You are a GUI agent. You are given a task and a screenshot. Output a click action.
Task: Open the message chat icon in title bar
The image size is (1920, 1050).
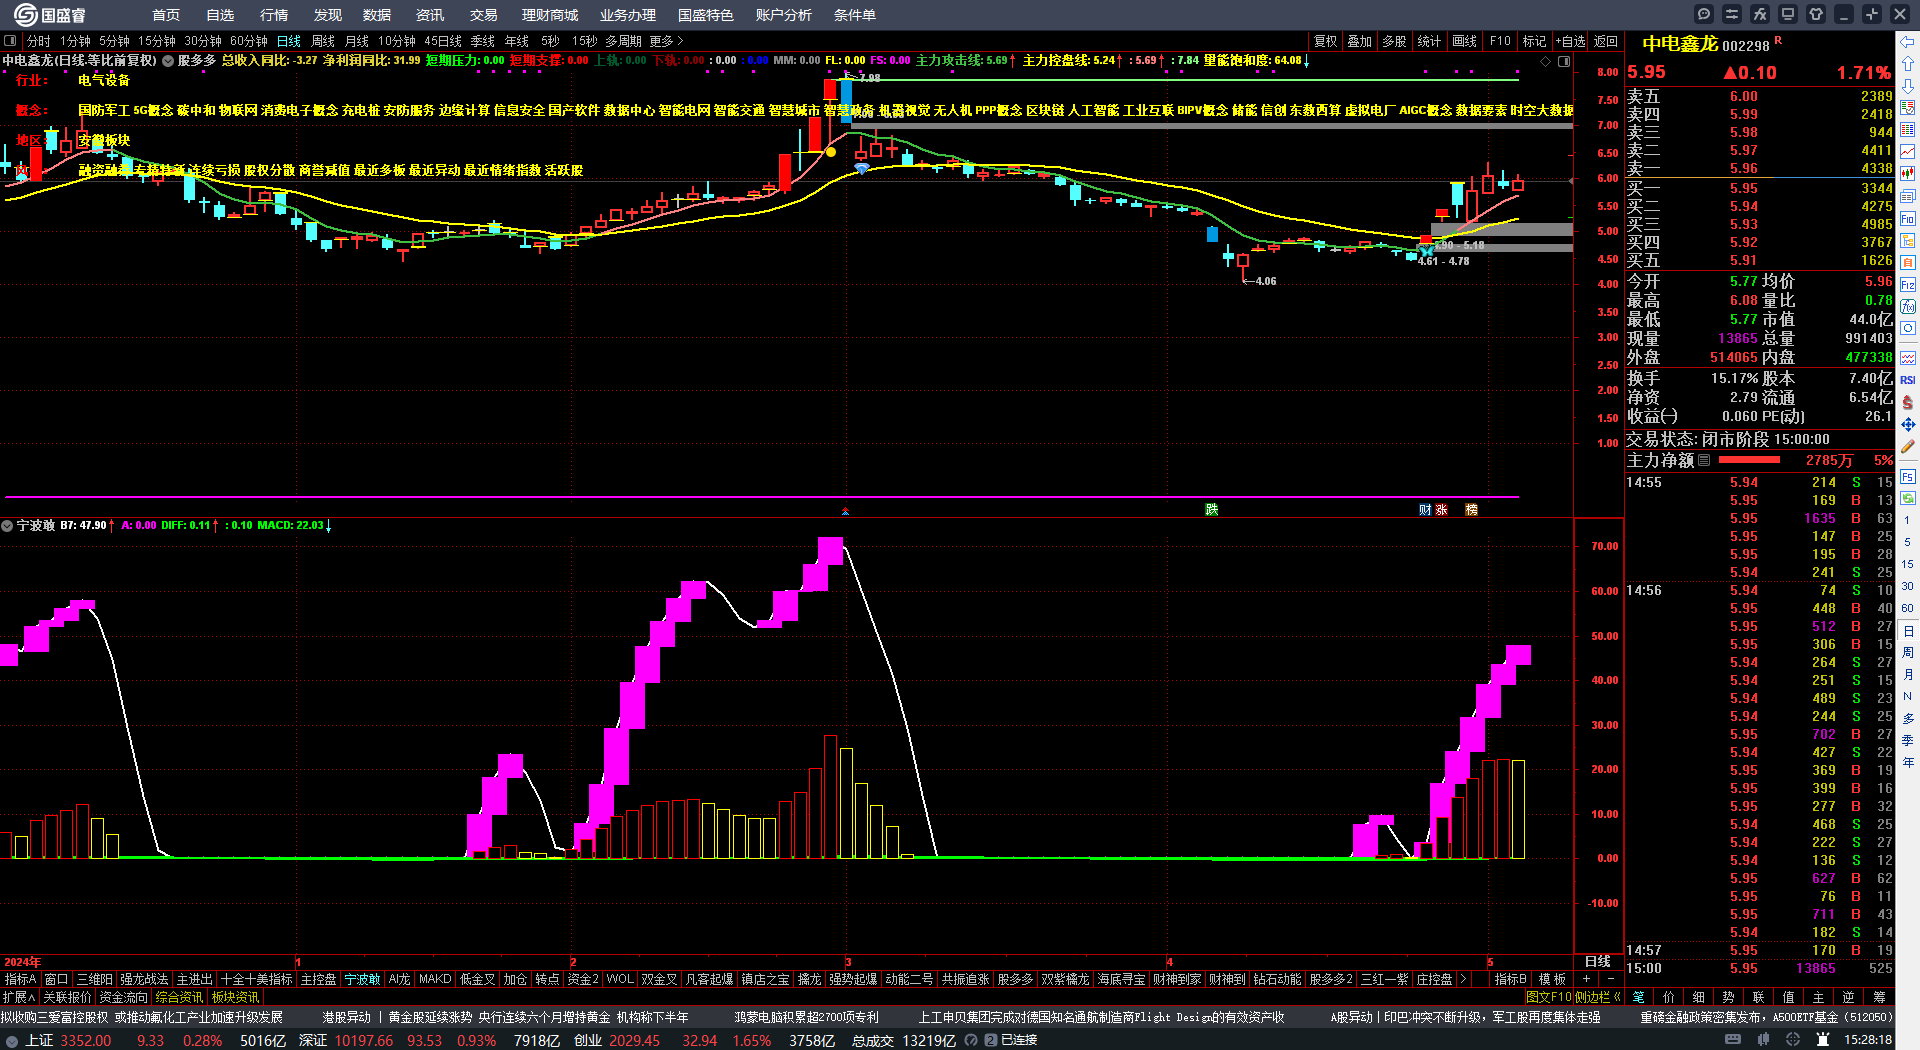[1704, 14]
